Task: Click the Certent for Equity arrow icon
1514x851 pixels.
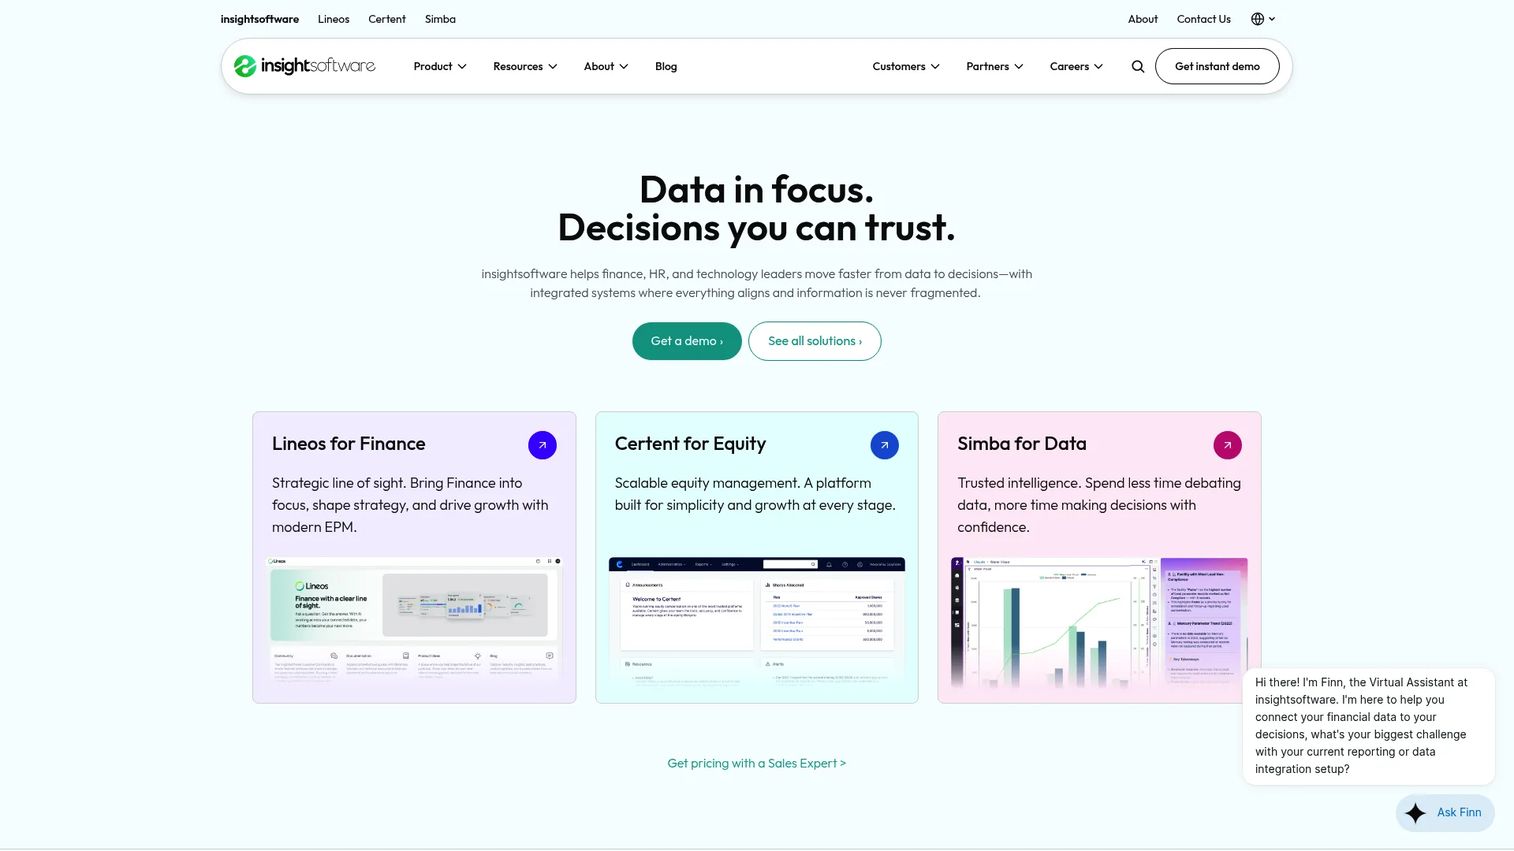Action: click(884, 445)
